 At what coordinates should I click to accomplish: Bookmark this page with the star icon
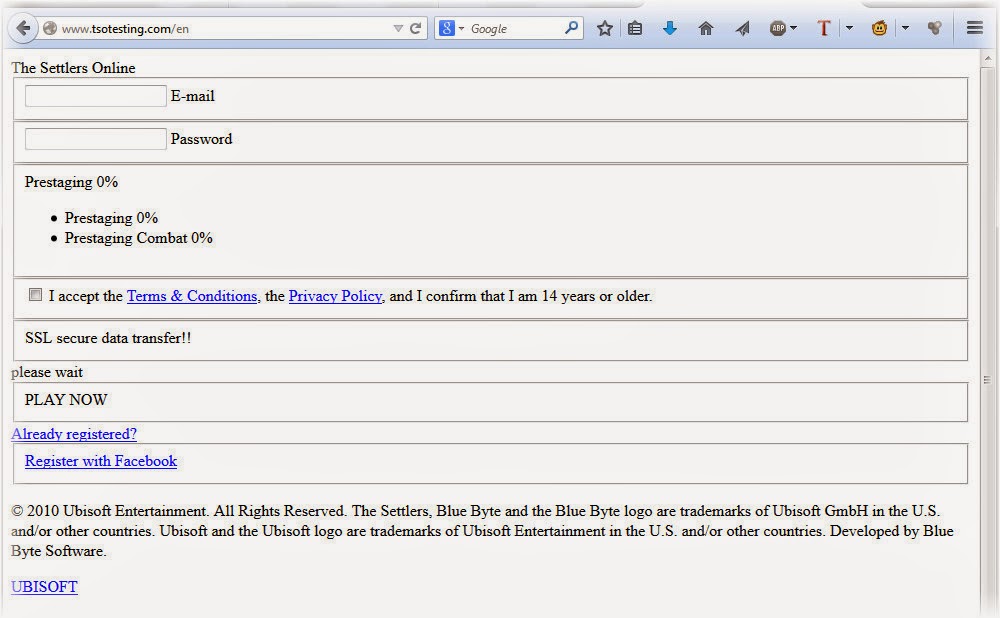pyautogui.click(x=605, y=28)
